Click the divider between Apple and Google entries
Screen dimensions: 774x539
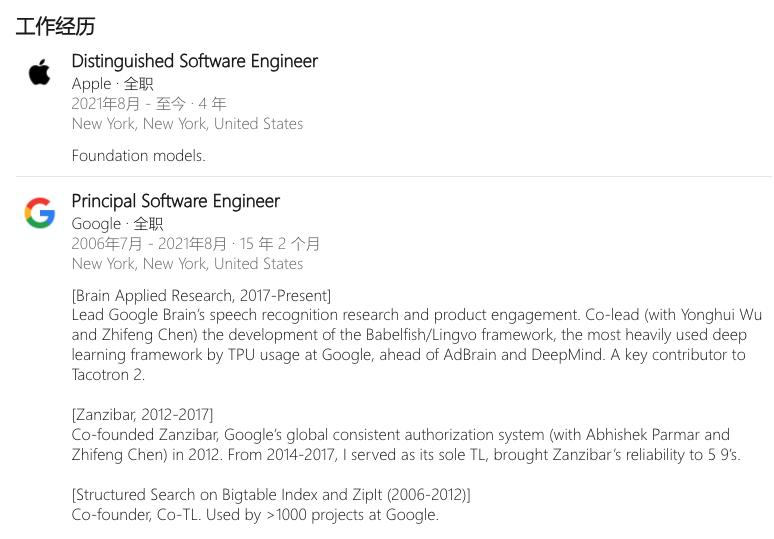(394, 176)
